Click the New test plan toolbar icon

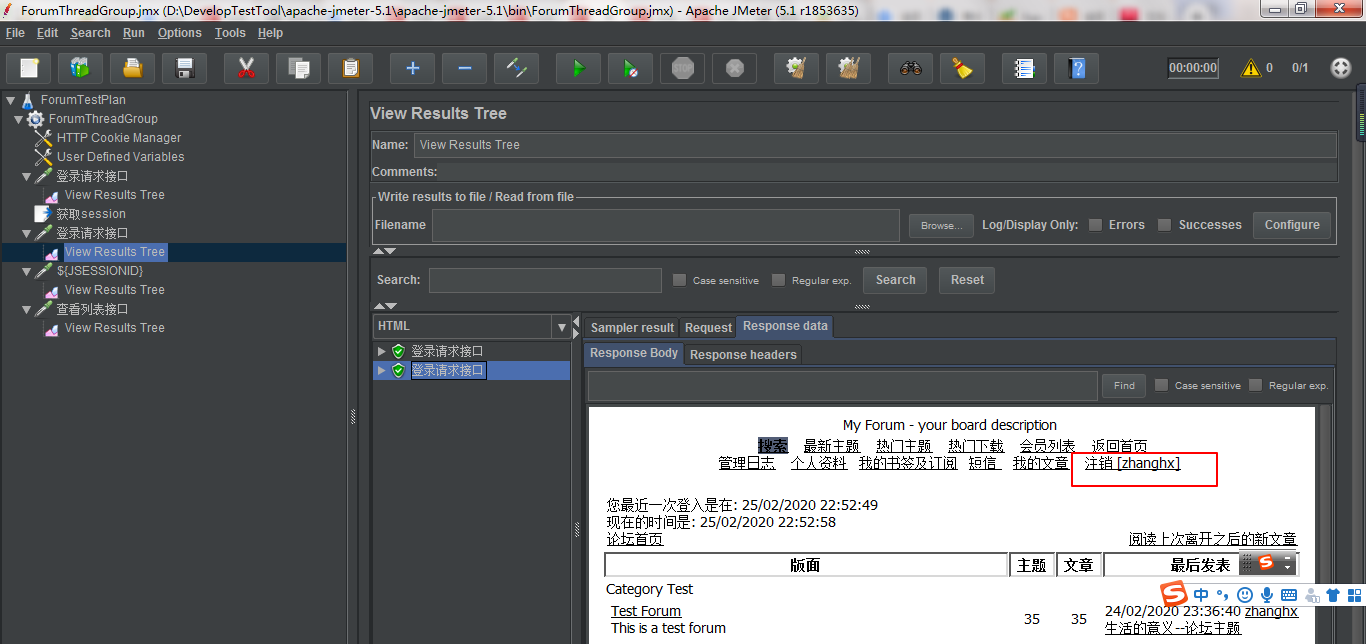[x=29, y=68]
